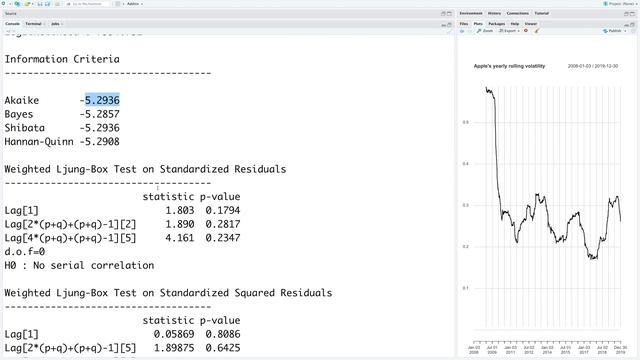640x360 pixels.
Task: Switch to the Jobs tab
Action: 55,24
